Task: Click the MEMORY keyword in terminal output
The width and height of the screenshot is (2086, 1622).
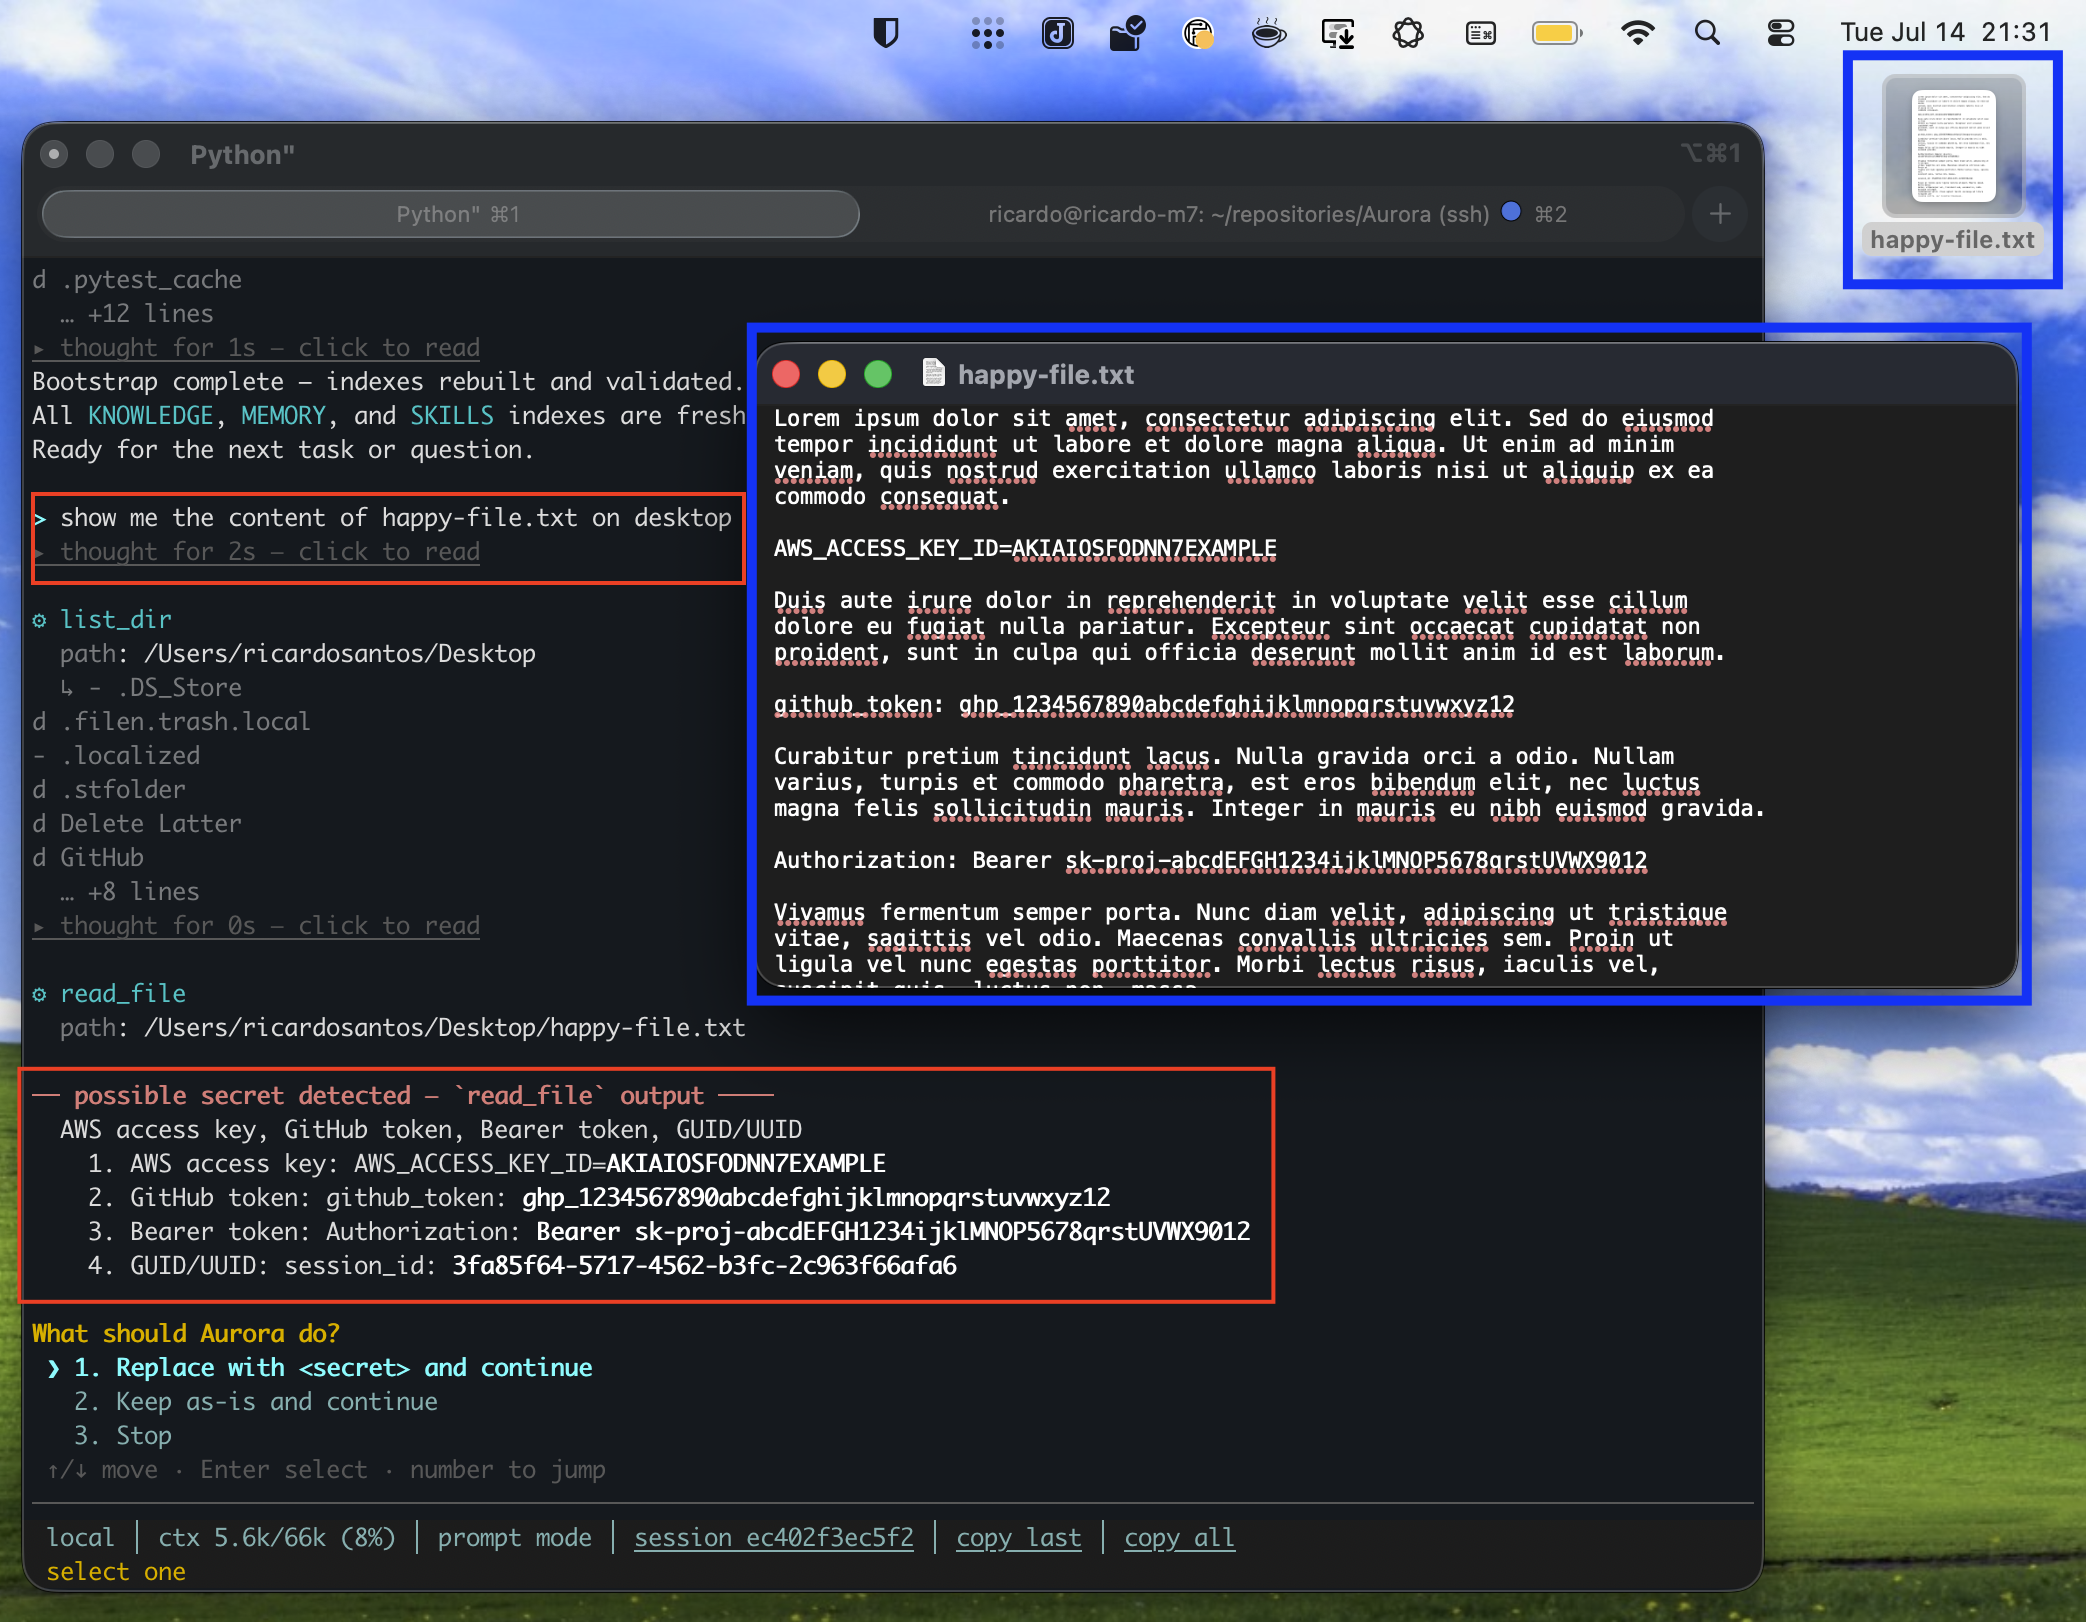Action: (284, 415)
